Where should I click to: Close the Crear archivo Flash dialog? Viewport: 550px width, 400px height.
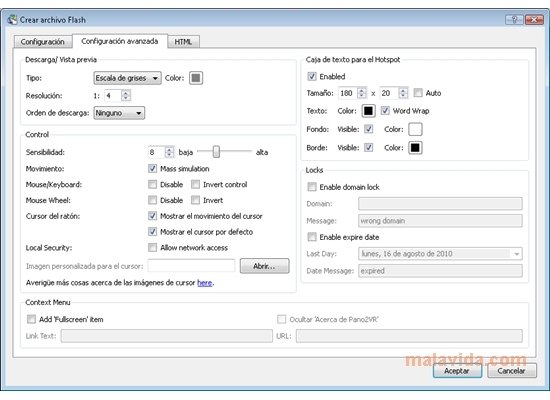[534, 20]
